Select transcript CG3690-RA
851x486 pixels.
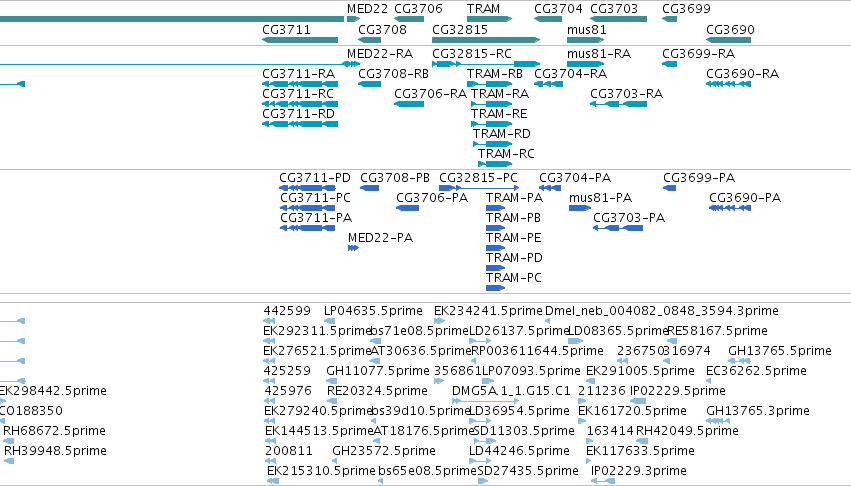(742, 74)
